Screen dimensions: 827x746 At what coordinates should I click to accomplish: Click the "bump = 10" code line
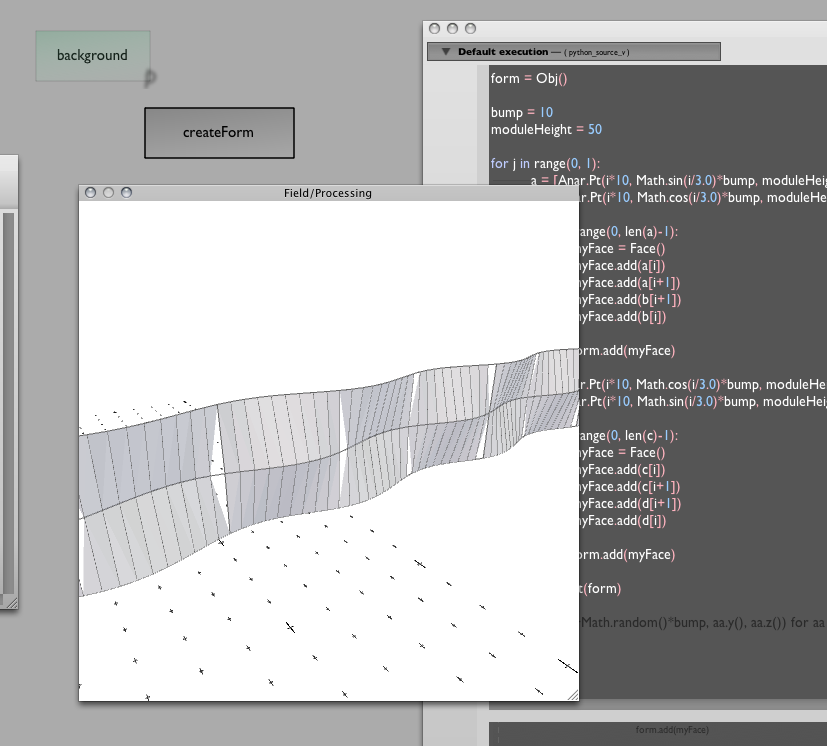pos(522,112)
